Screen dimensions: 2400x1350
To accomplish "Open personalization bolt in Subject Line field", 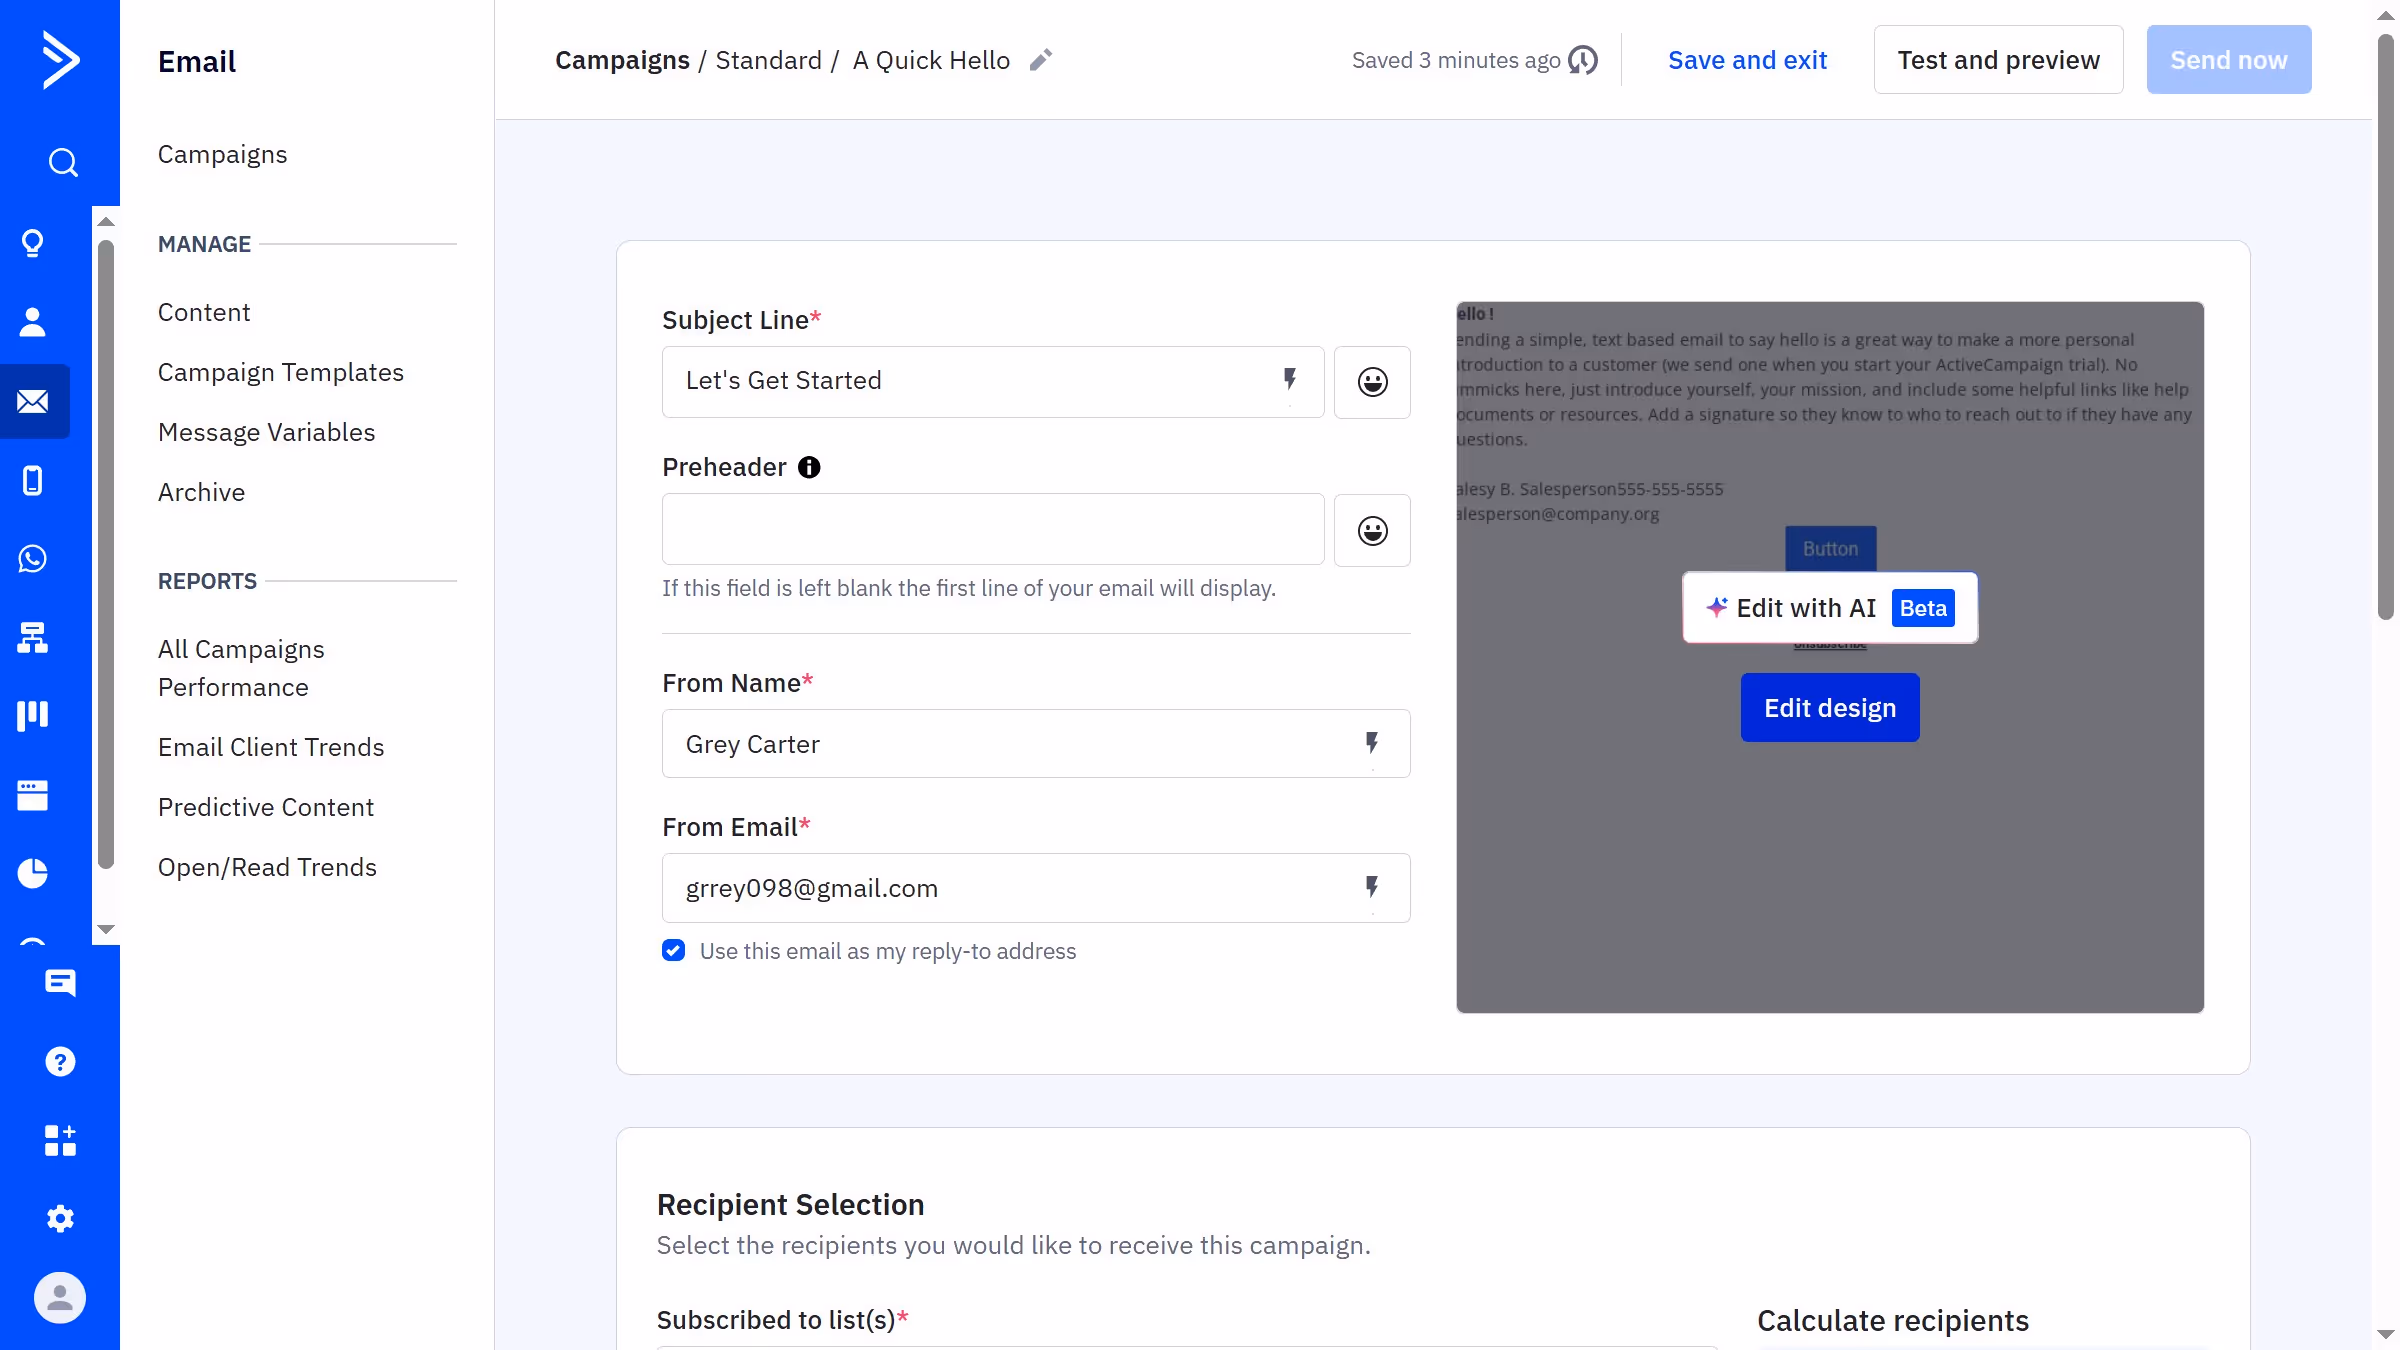I will click(1290, 380).
